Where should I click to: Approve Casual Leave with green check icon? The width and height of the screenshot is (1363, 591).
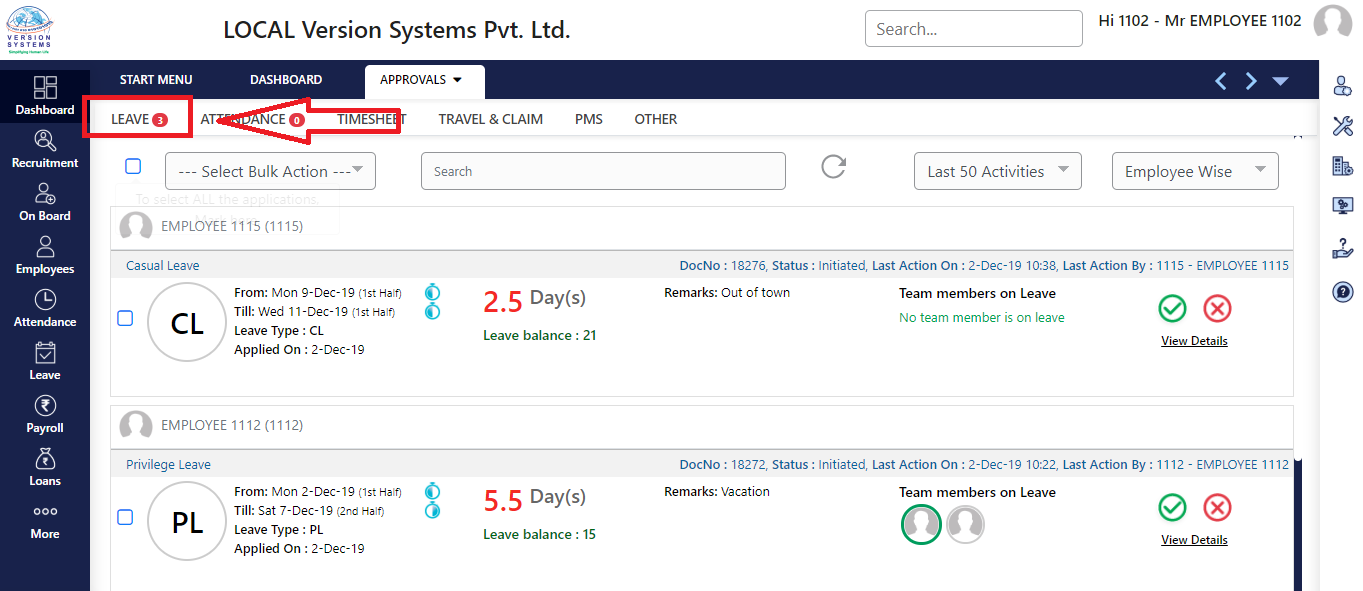pyautogui.click(x=1172, y=309)
